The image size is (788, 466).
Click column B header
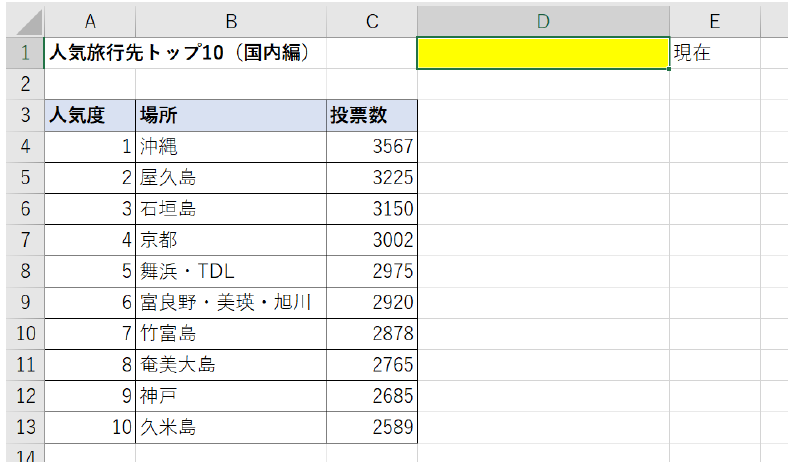(231, 21)
